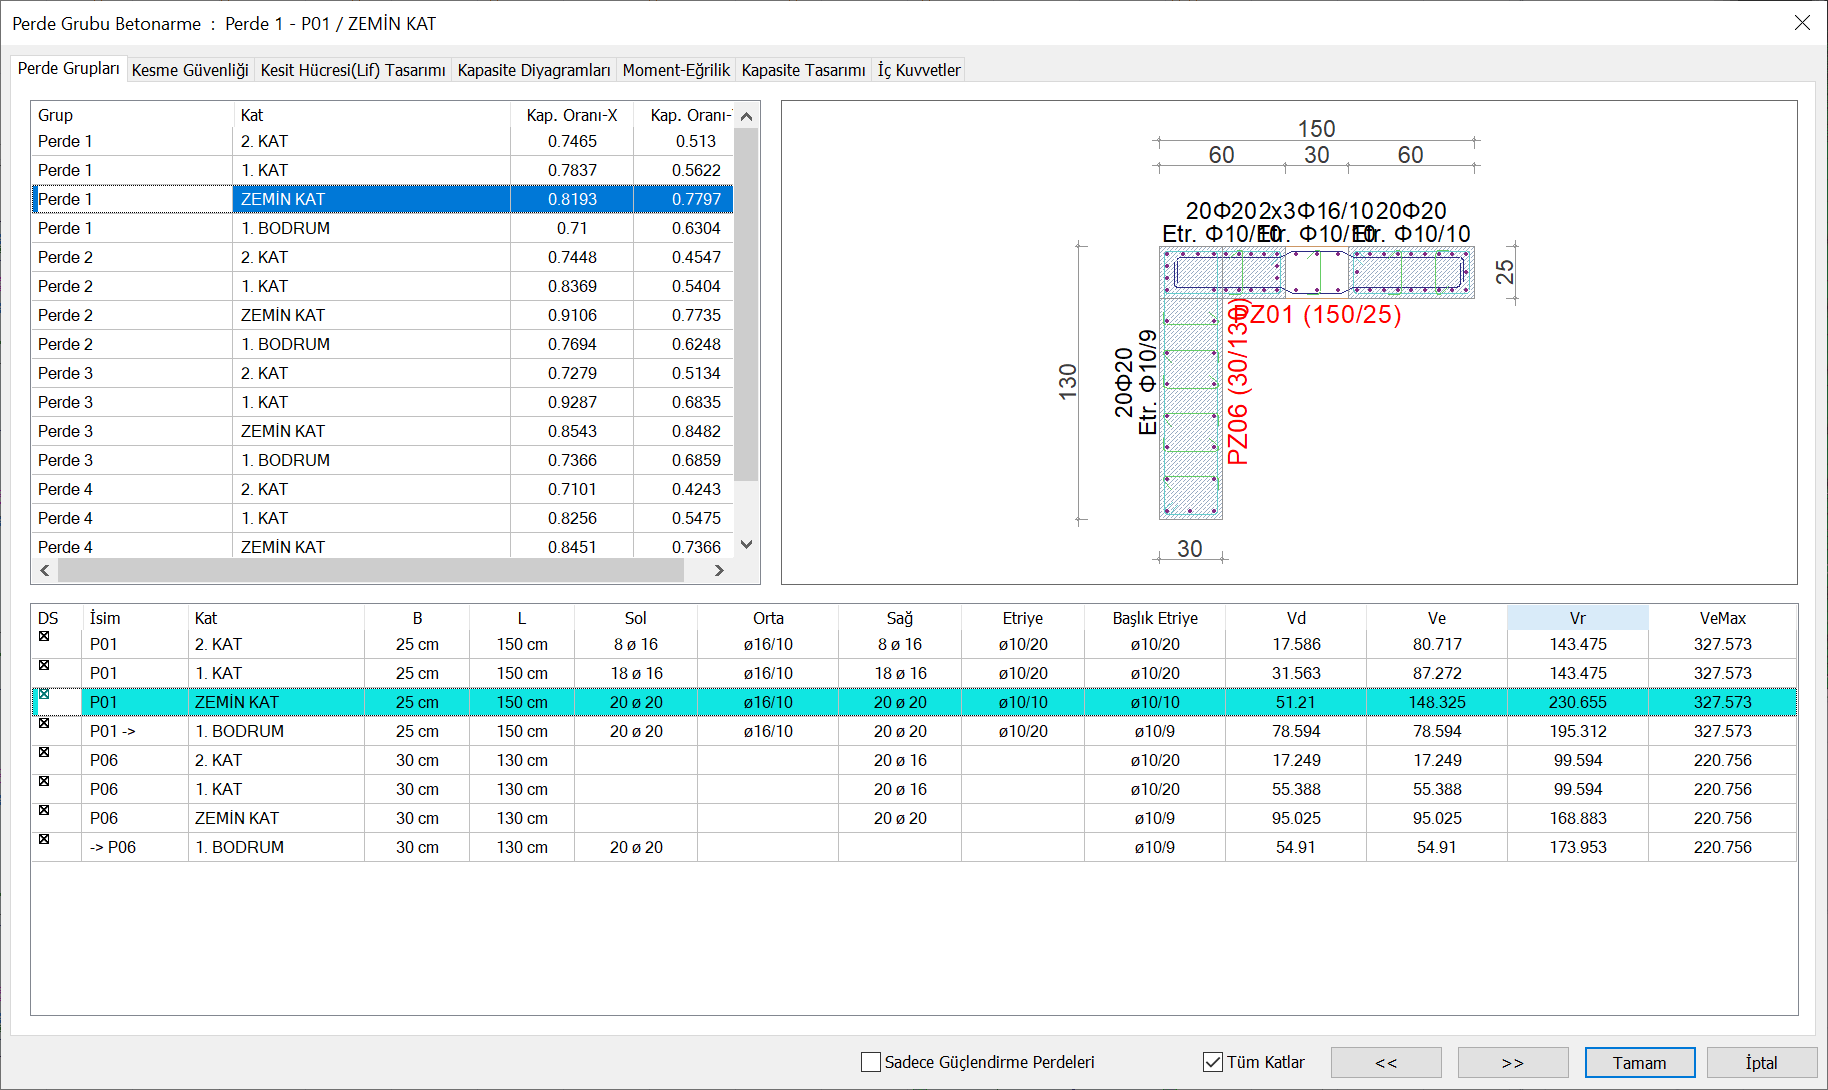Select the Perde 4 1. KAT row
Screen dimensions: 1828x1090
tap(383, 518)
